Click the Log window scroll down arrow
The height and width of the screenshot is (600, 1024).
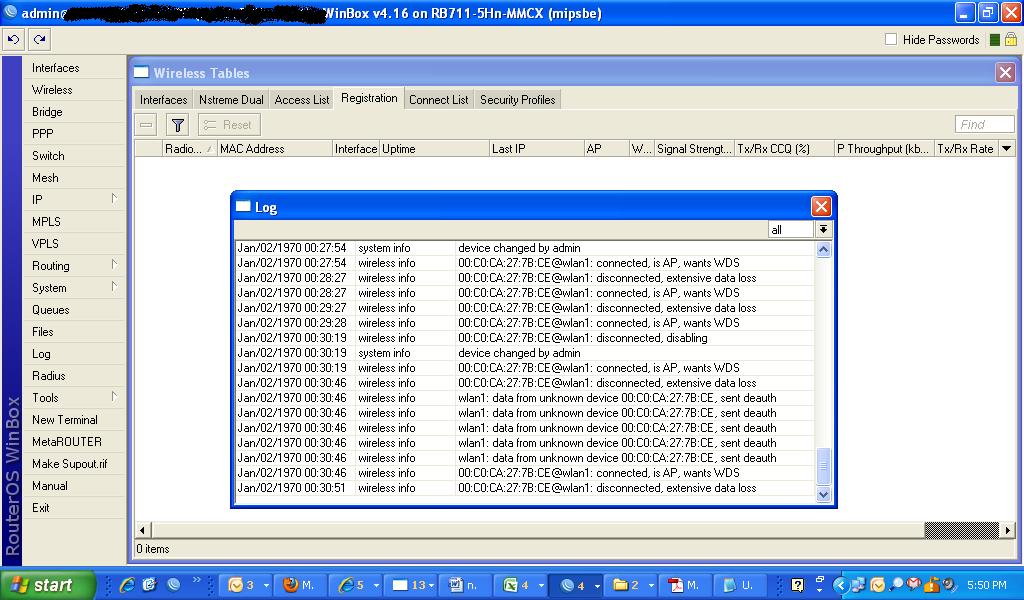823,494
